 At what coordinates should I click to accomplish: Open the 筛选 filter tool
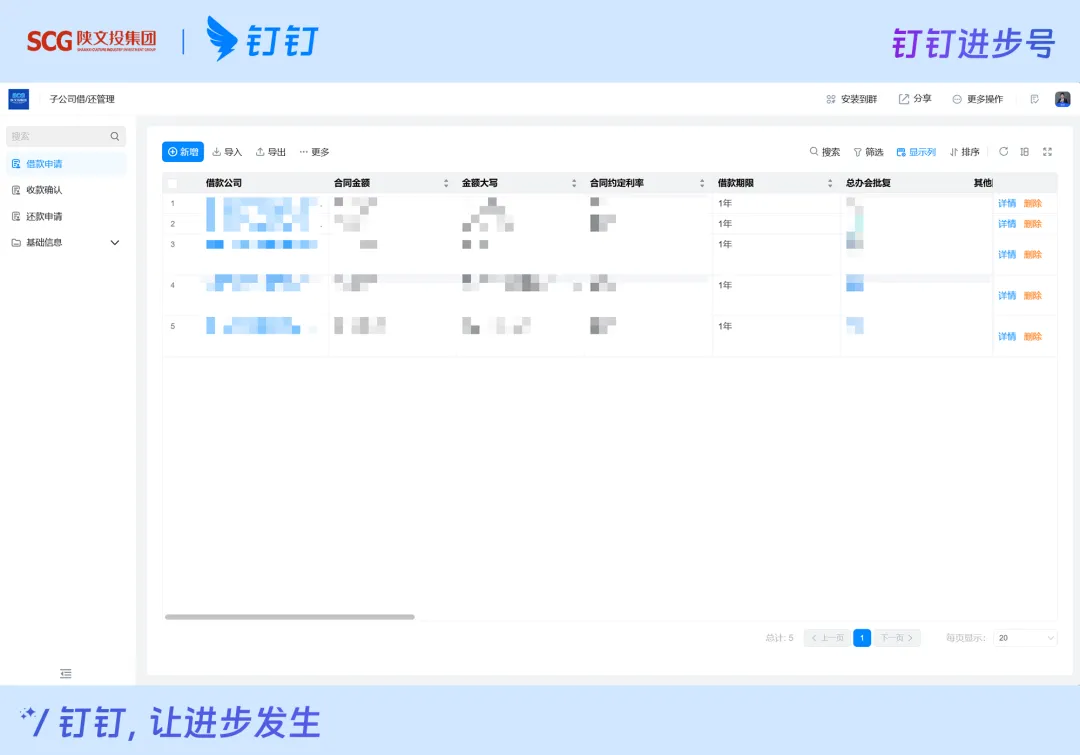coord(869,152)
